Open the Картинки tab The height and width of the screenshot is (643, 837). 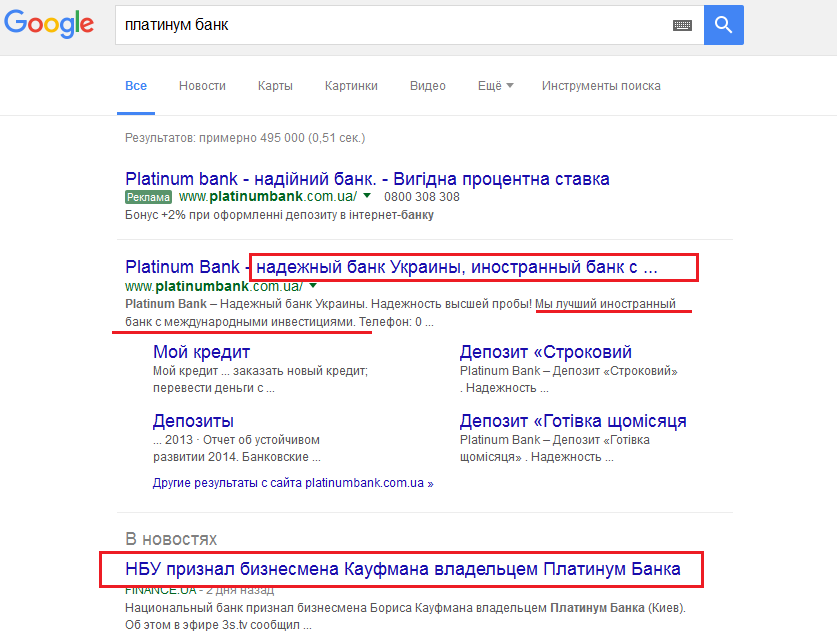[351, 86]
